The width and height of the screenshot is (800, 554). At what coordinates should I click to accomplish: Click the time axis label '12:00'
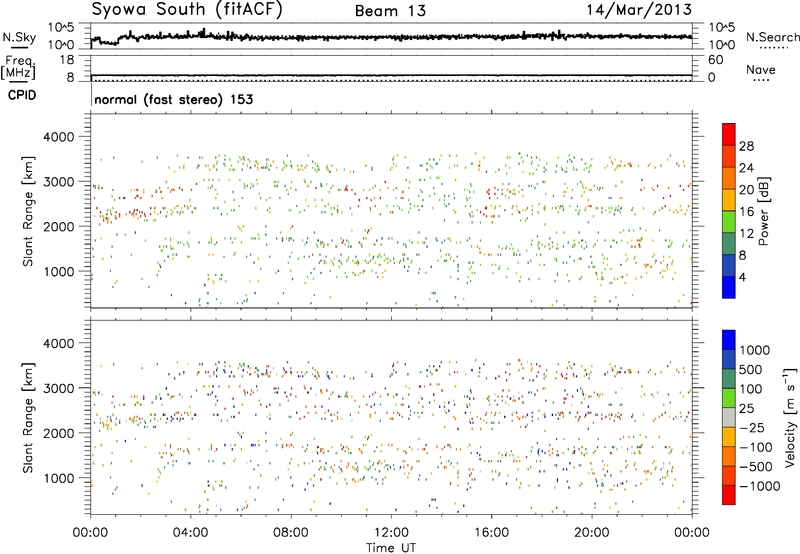[391, 532]
